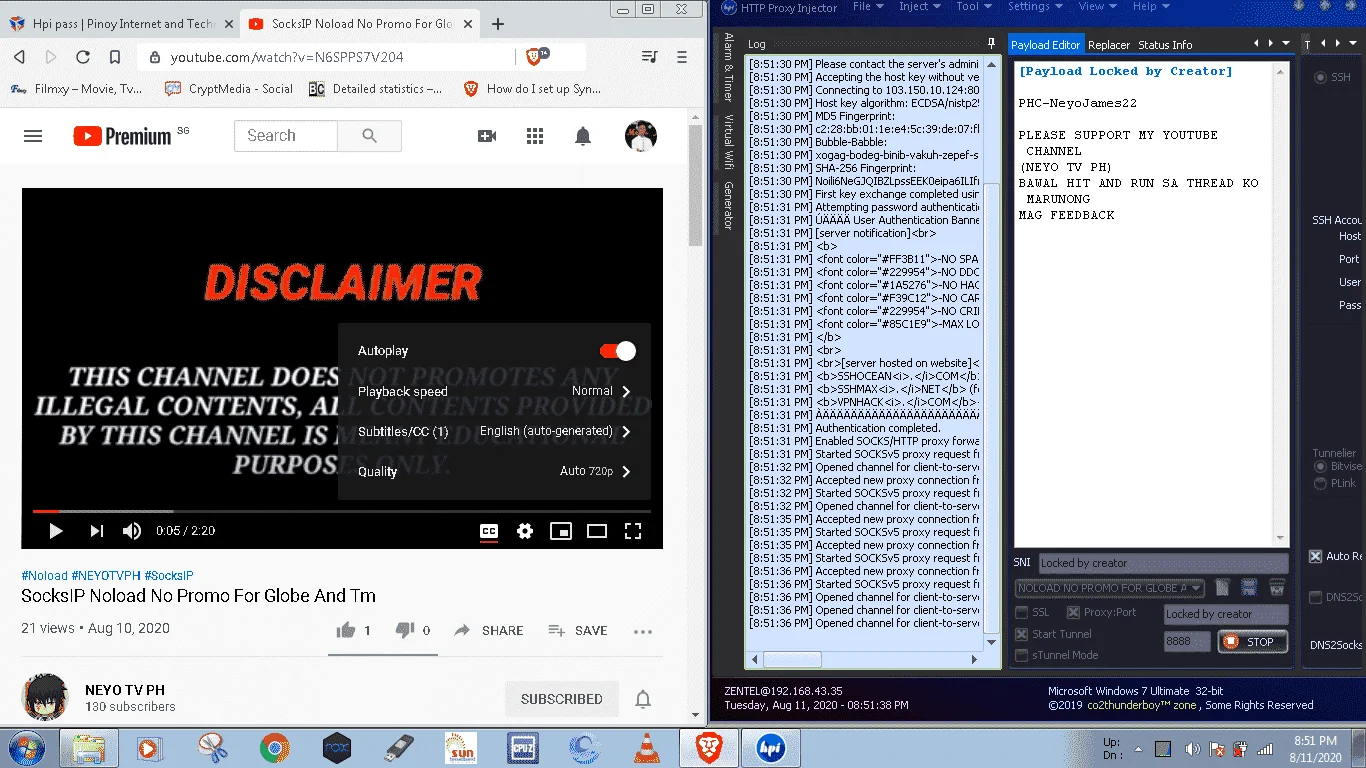Enter fullscreen on YouTube video
This screenshot has height=768, width=1366.
tap(633, 531)
